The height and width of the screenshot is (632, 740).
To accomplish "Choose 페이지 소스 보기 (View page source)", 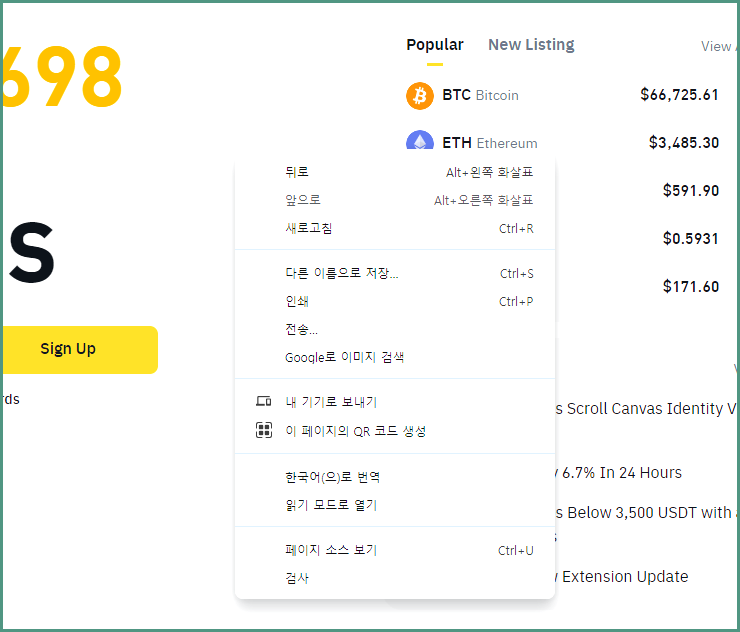I will [395, 550].
